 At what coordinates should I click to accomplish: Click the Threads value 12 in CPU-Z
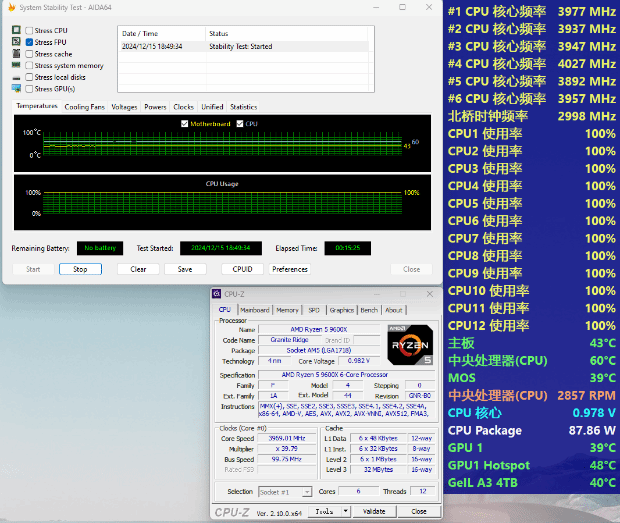pyautogui.click(x=423, y=491)
